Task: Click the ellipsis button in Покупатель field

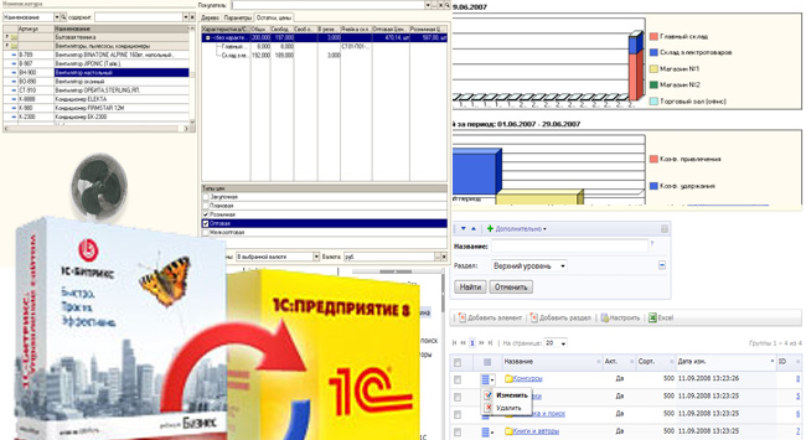Action: pyautogui.click(x=434, y=5)
